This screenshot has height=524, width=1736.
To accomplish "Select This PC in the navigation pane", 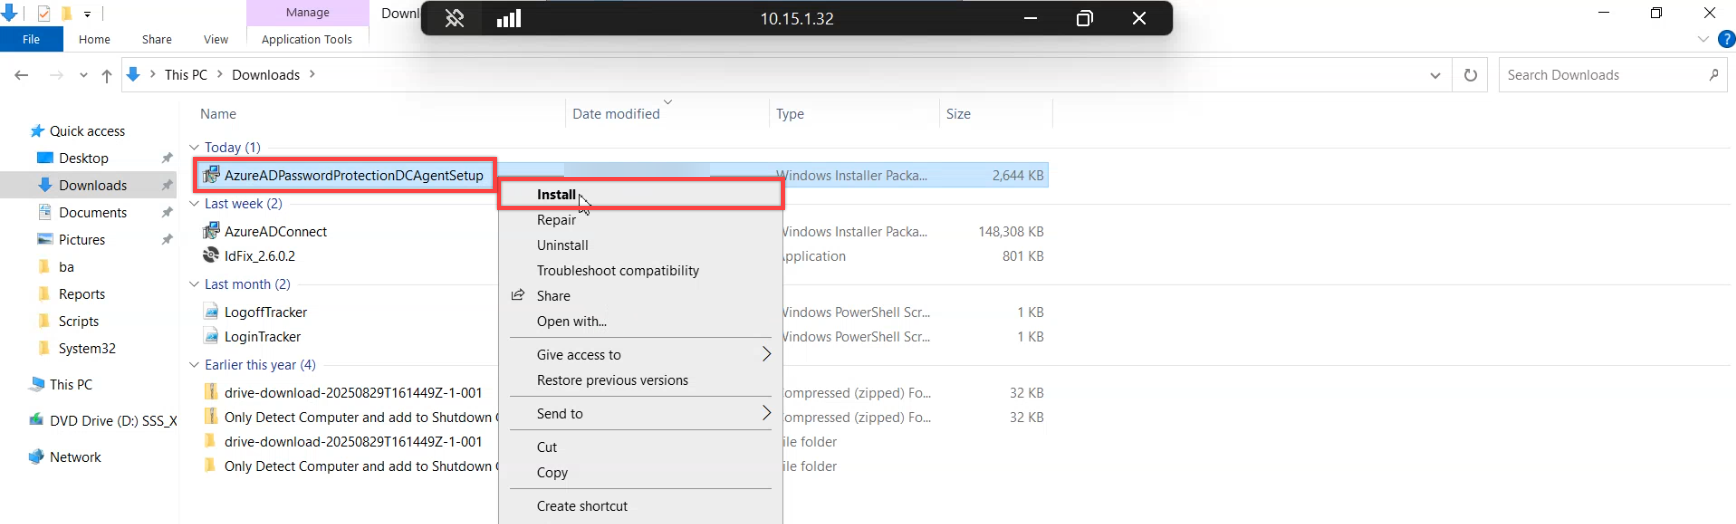I will point(71,385).
